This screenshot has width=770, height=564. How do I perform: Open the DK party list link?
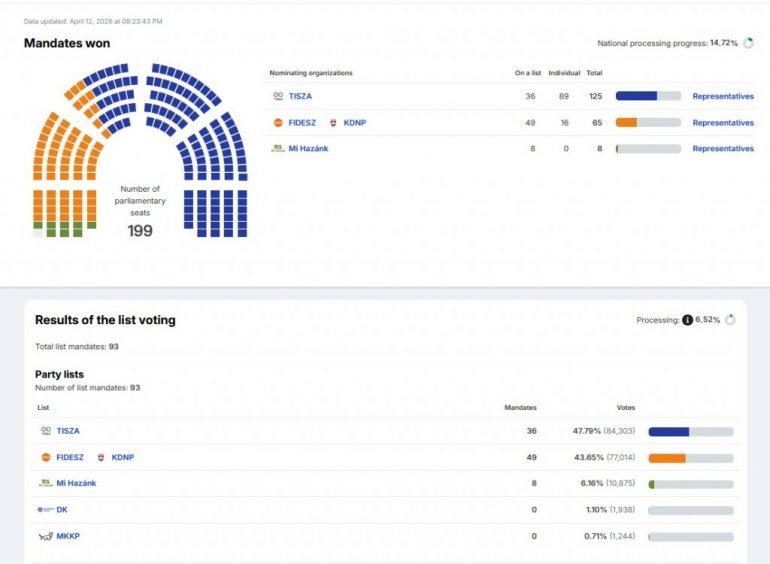(x=62, y=509)
